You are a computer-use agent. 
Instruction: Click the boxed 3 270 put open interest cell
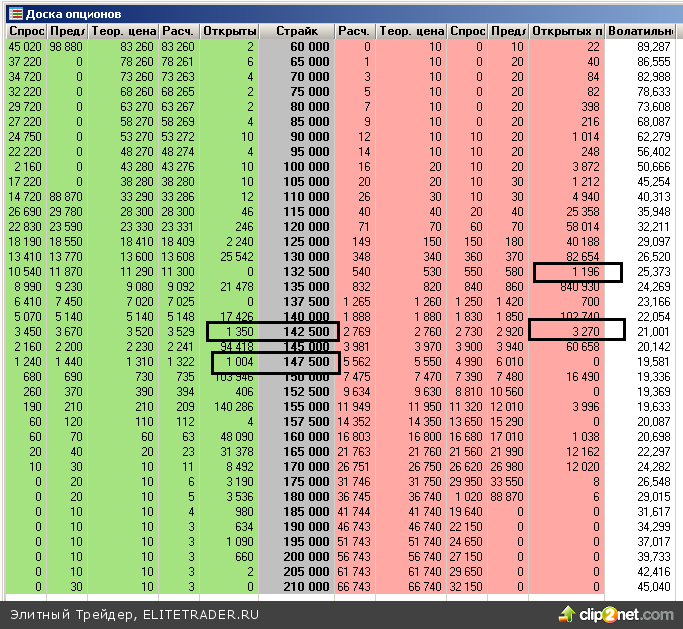[x=577, y=330]
